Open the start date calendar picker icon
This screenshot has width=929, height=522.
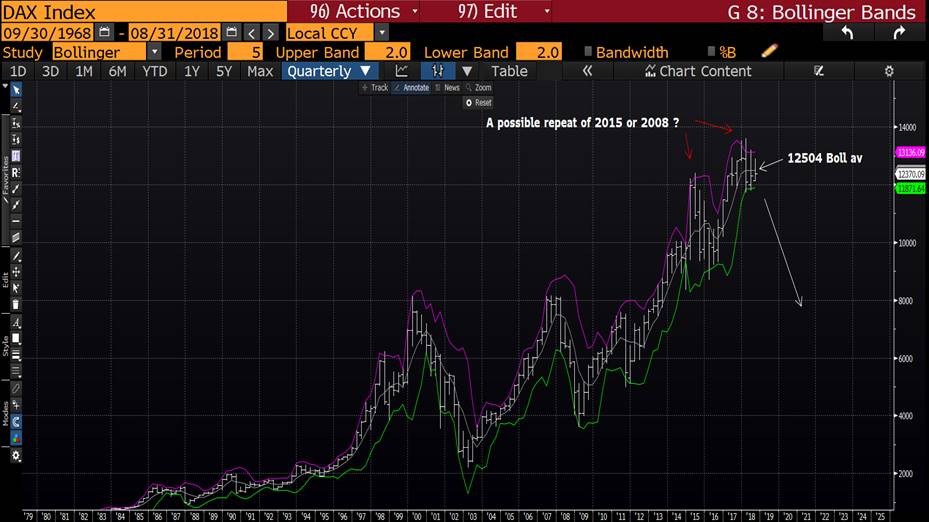coord(104,33)
